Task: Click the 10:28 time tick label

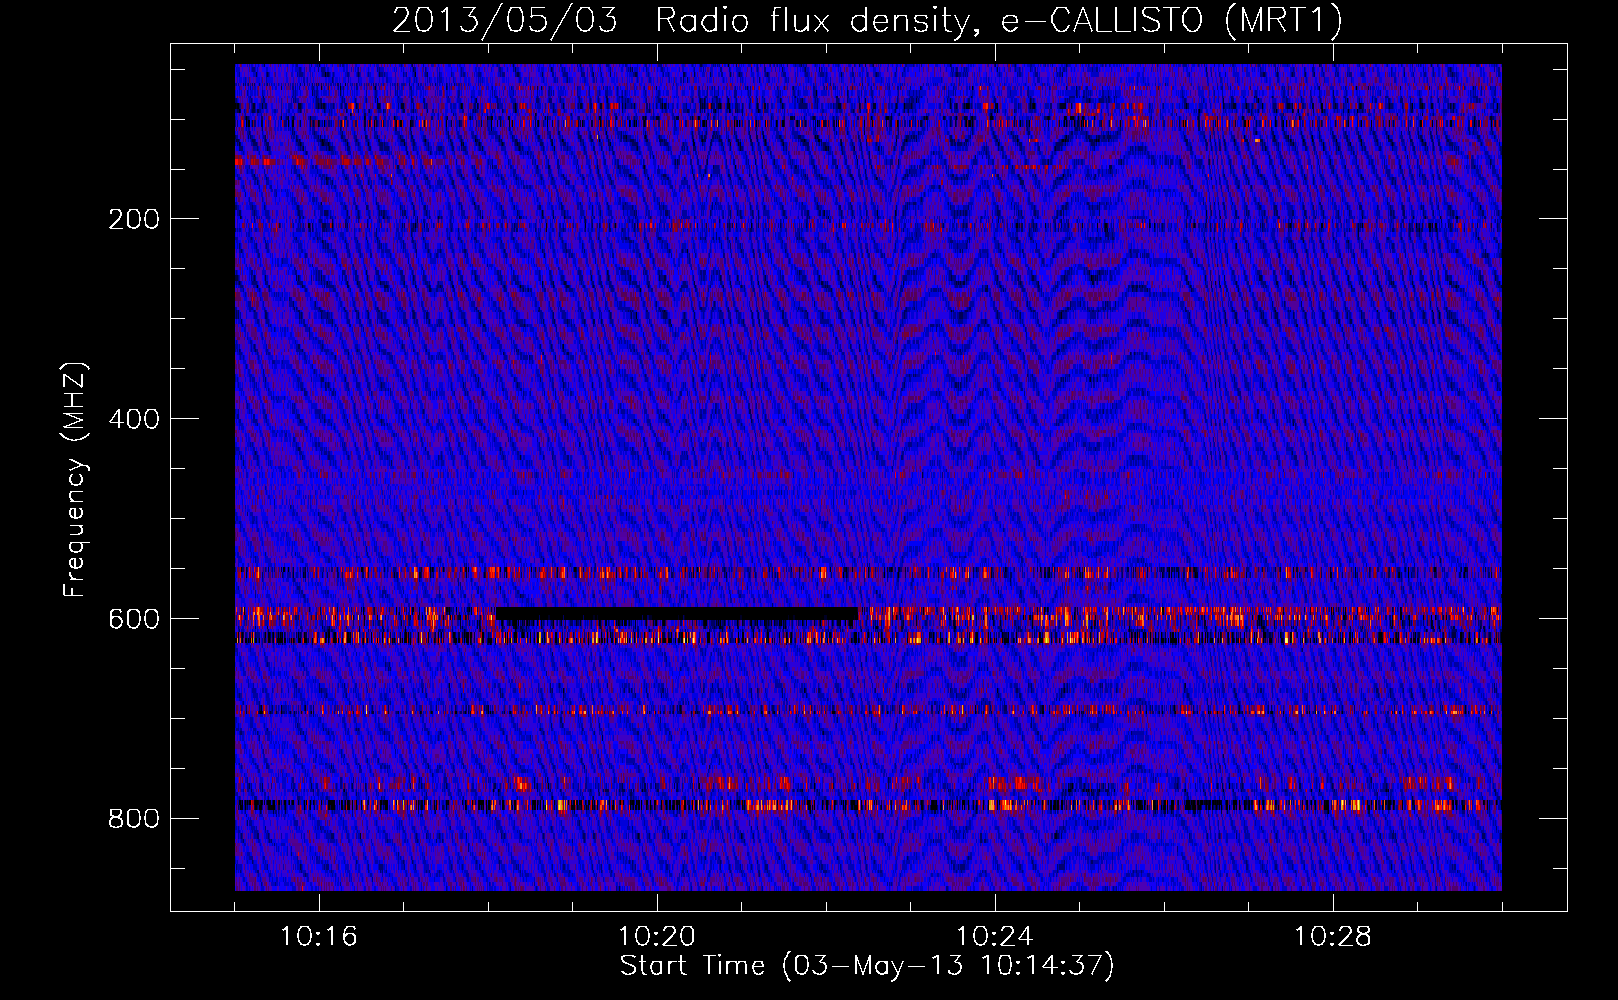Action: coord(1333,937)
